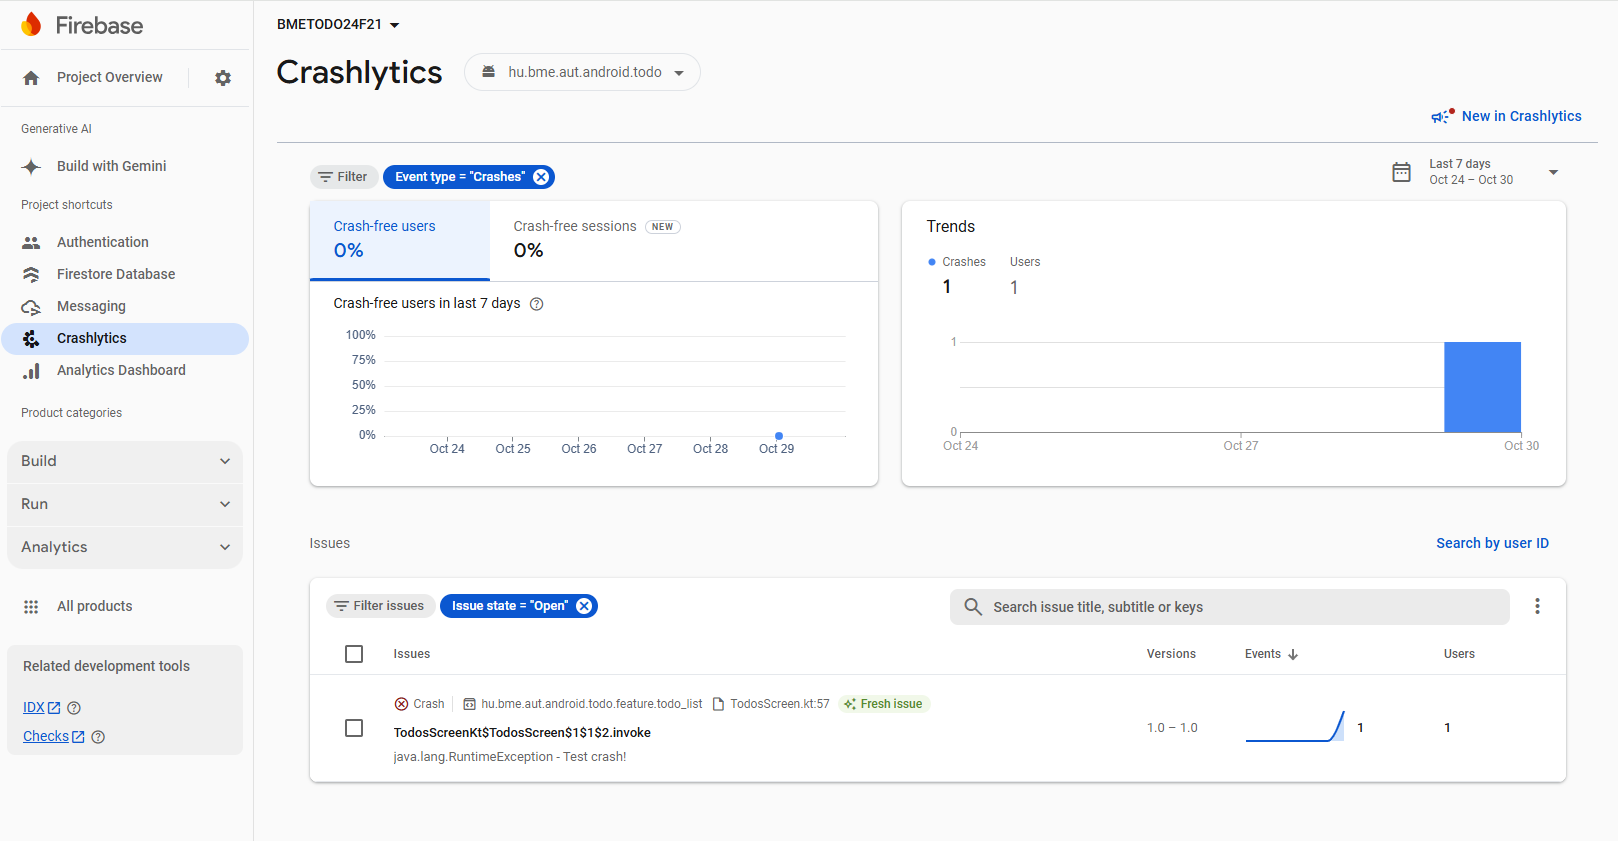Click the Android app icon in selector
The width and height of the screenshot is (1618, 841).
[489, 72]
